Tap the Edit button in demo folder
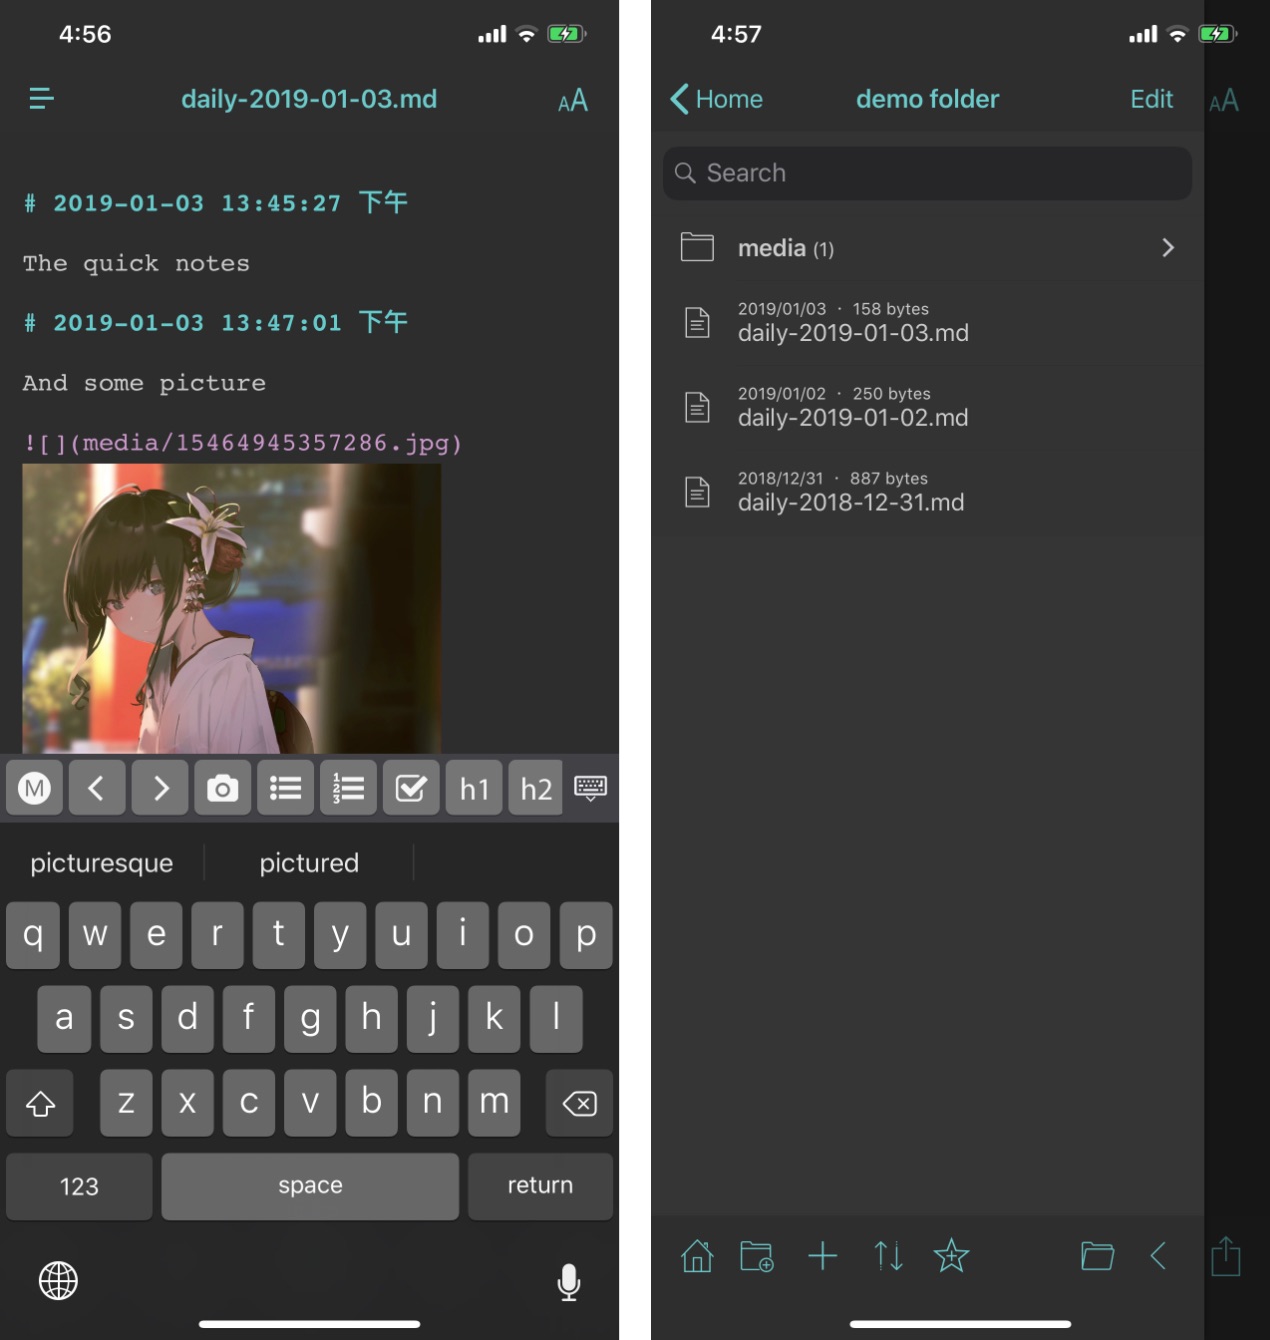 tap(1151, 99)
